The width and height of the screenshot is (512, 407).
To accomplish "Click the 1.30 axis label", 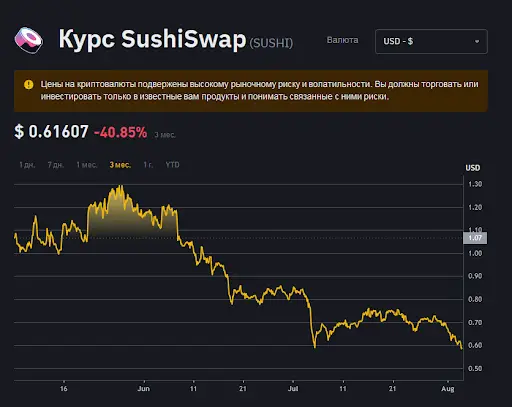I will [x=475, y=184].
